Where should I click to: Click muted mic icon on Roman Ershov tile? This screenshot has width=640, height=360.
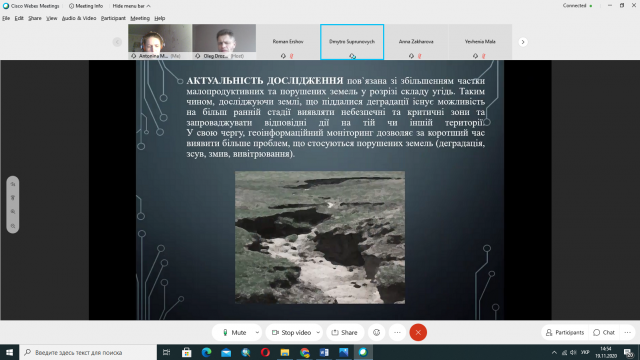[x=291, y=56]
